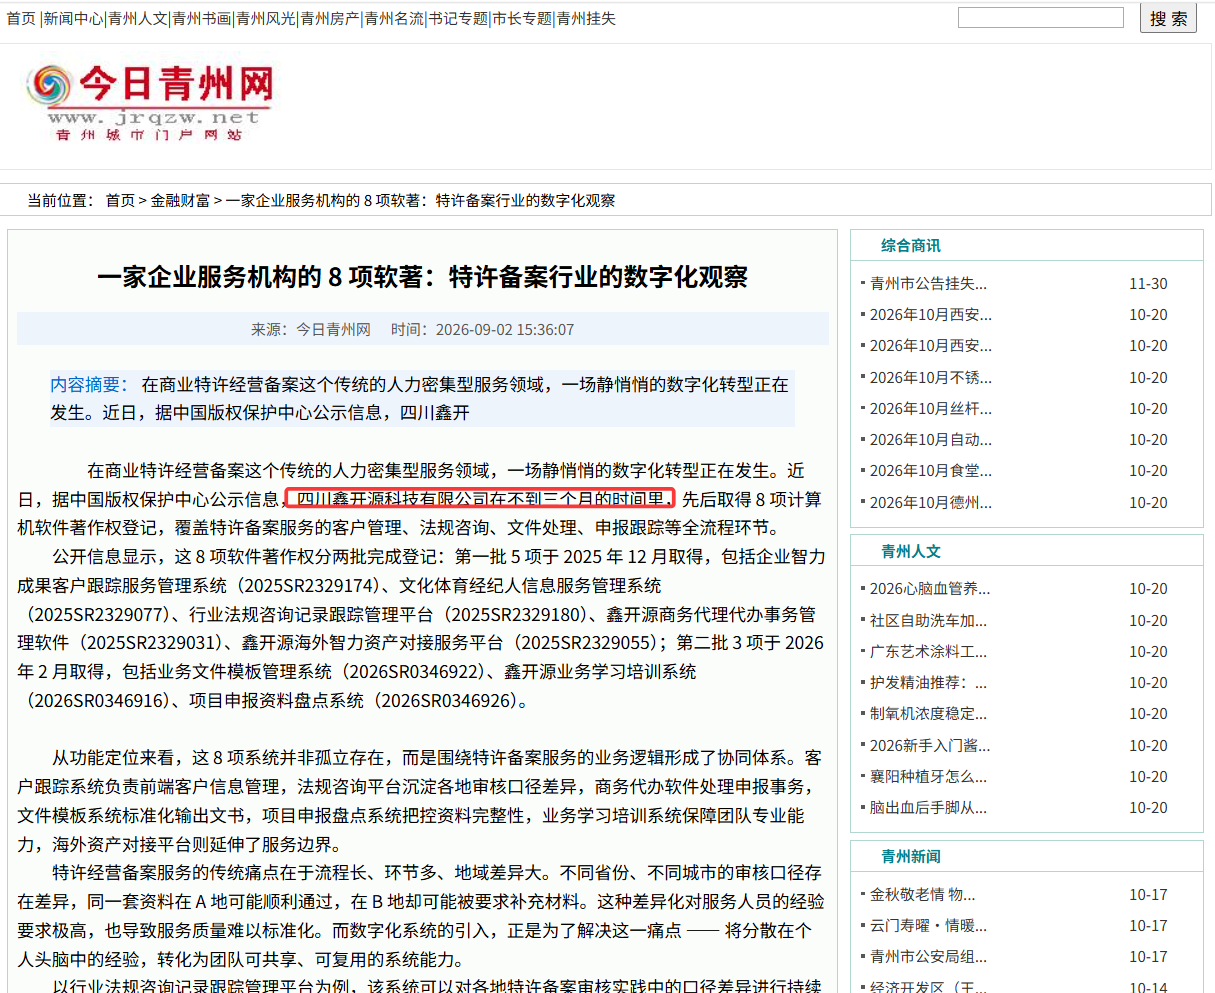Open sidebar article 金秋敬老情 物...

click(x=922, y=894)
